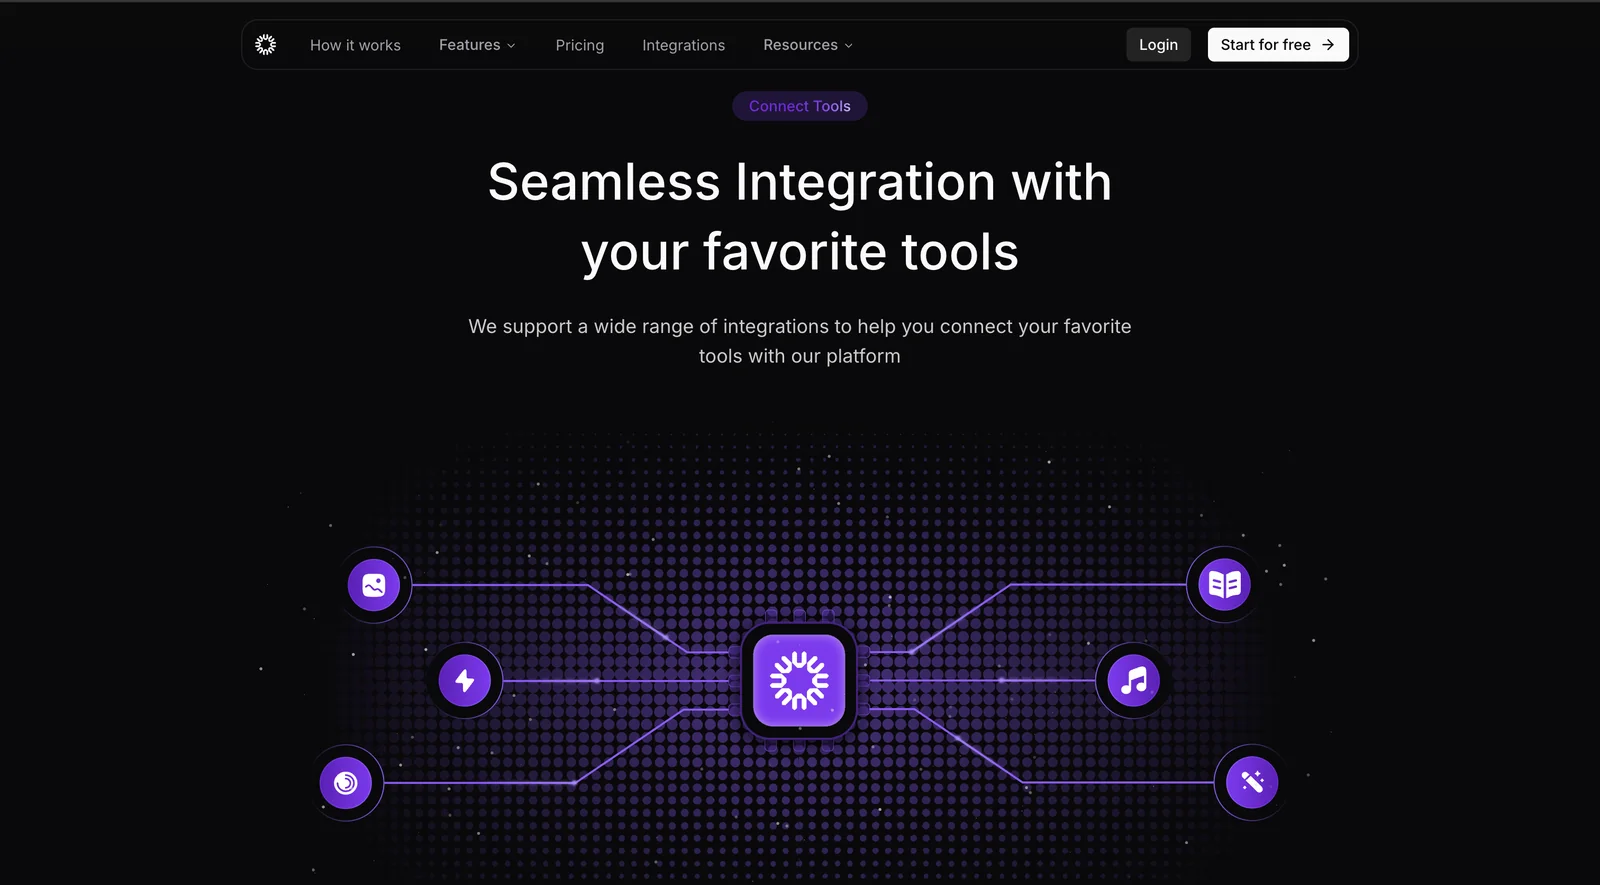1600x885 pixels.
Task: Click the "We support a wide range" paragraph
Action: 800,341
